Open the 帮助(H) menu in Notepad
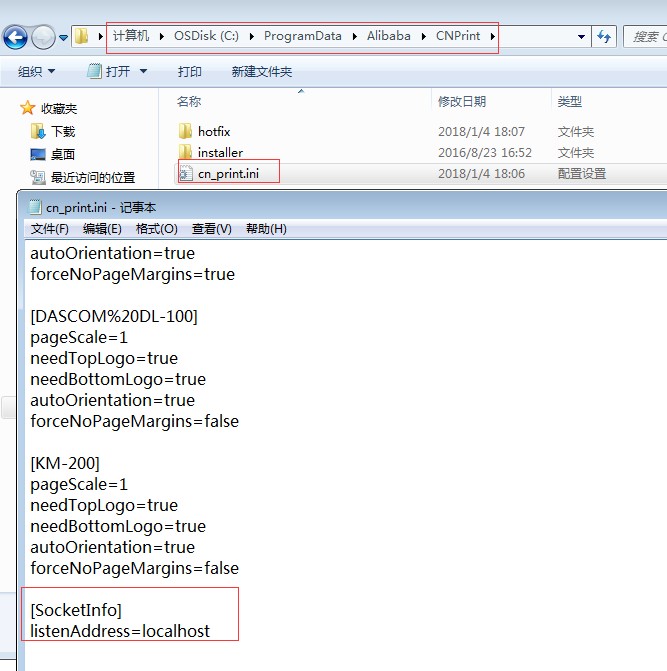This screenshot has width=667, height=671. pyautogui.click(x=266, y=229)
